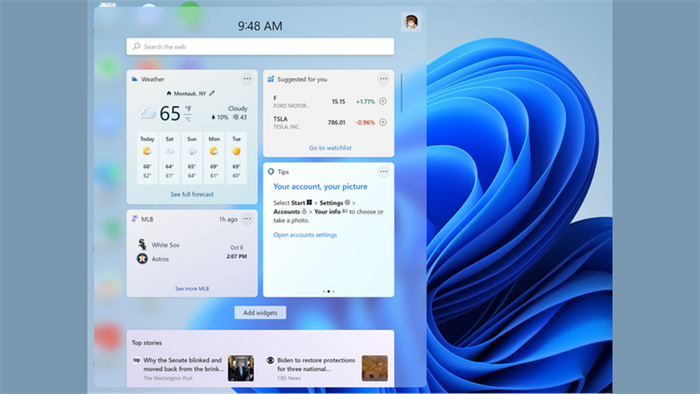Screen dimensions: 700x394
Task: Select °F temperature unit
Action: (x=188, y=108)
